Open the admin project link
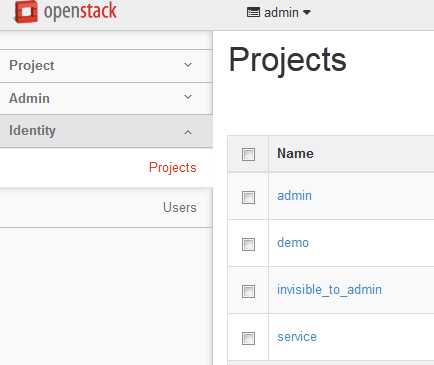434x365 pixels. pos(294,196)
